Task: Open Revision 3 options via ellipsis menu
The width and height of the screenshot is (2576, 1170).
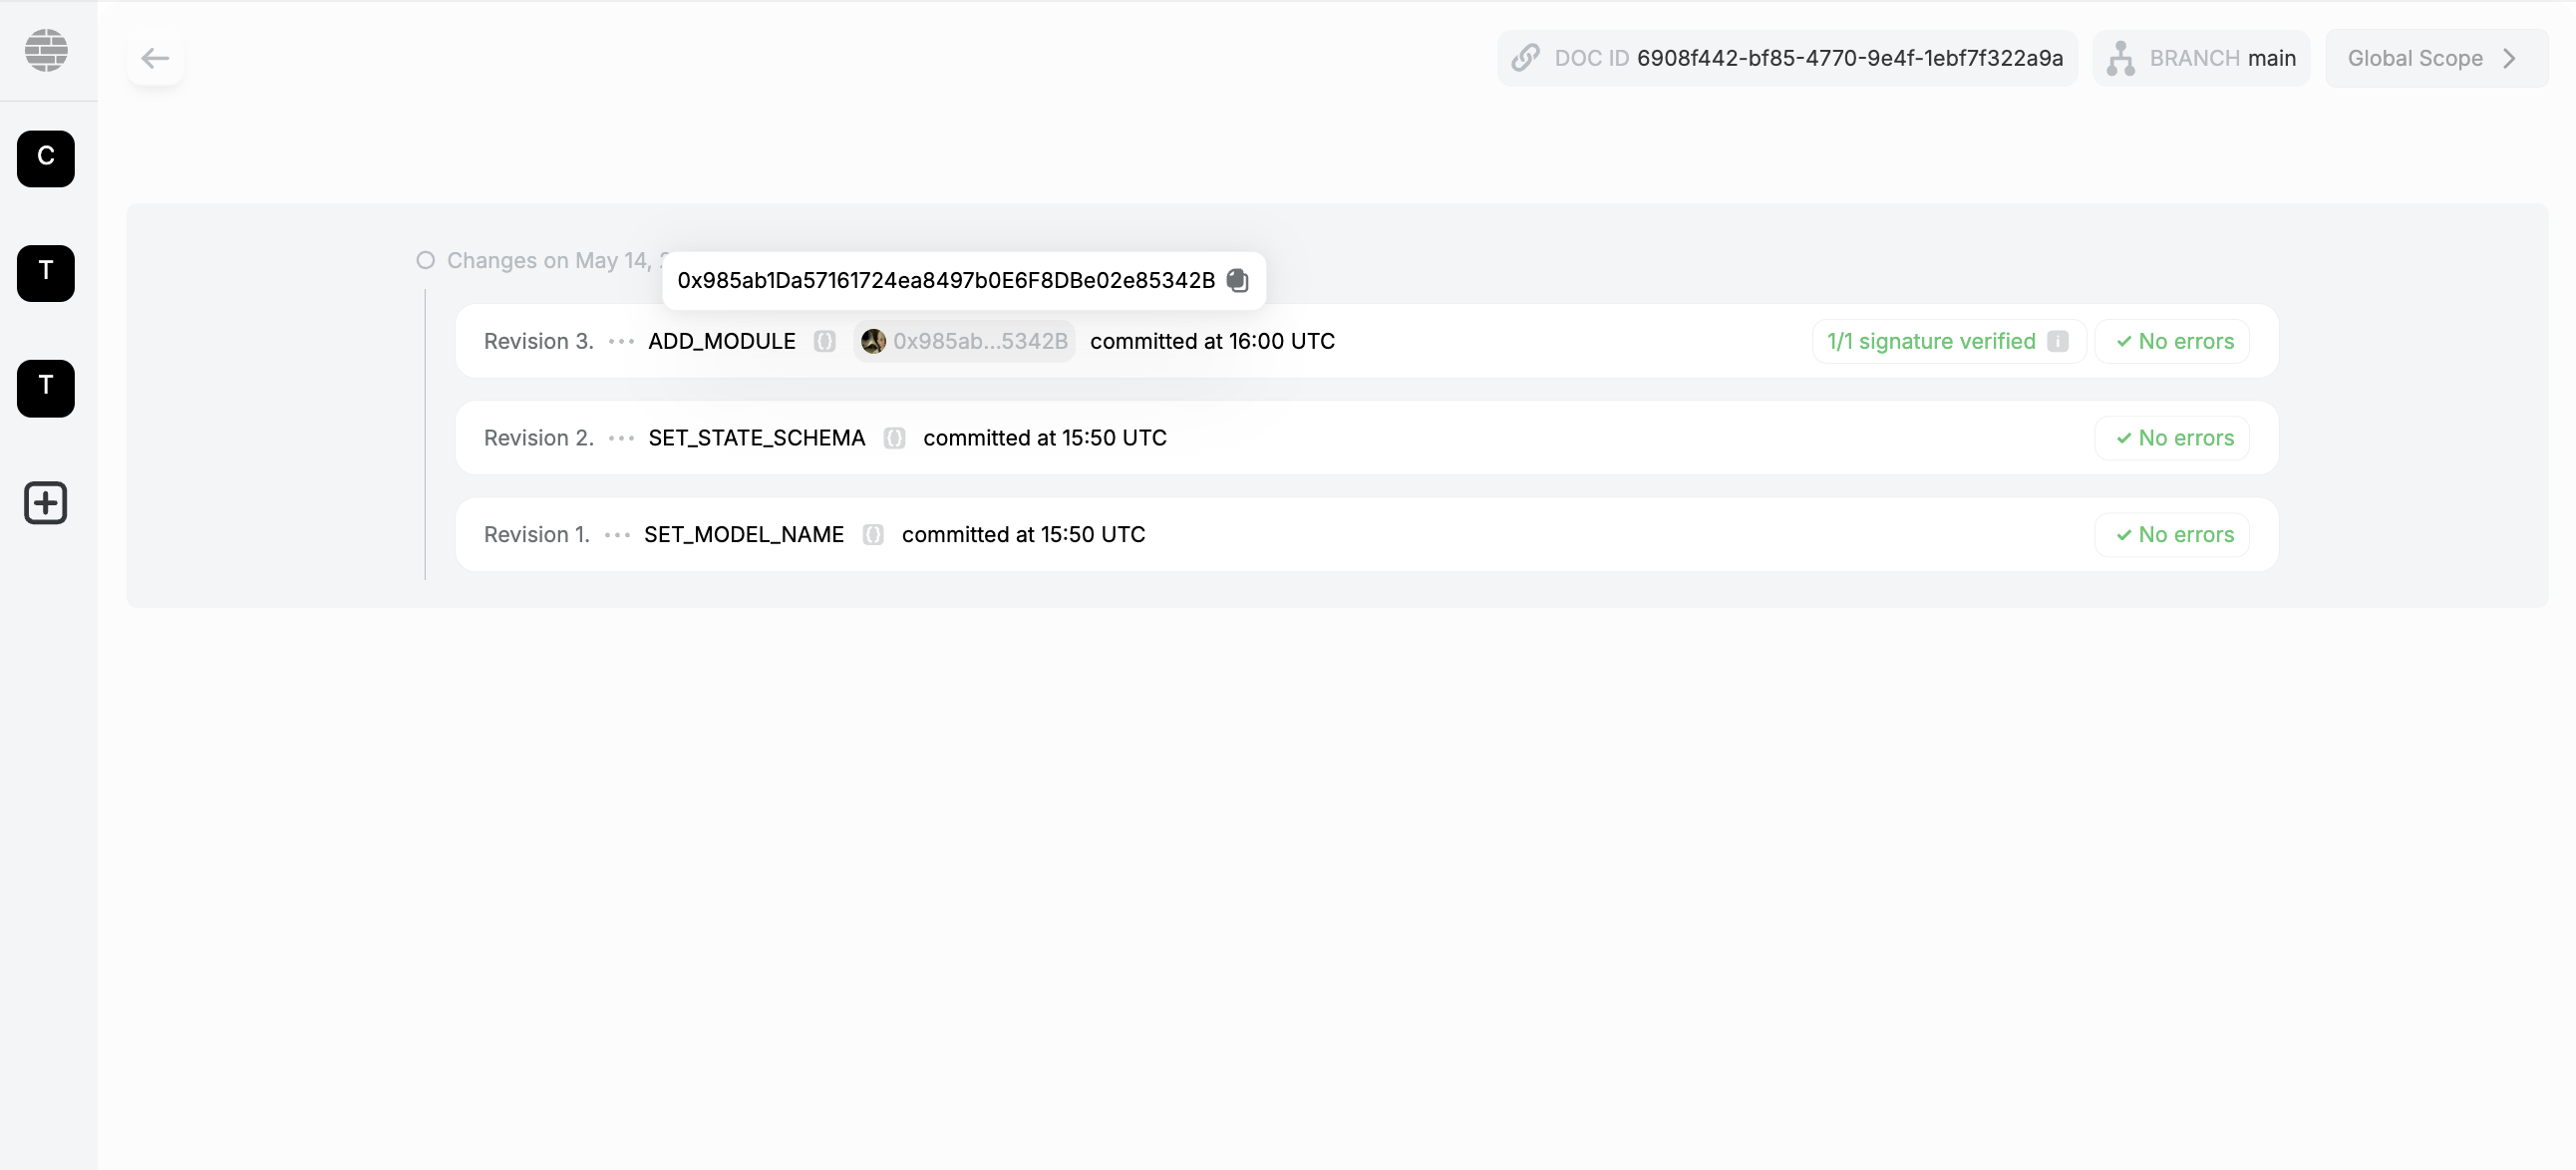Action: tap(620, 341)
